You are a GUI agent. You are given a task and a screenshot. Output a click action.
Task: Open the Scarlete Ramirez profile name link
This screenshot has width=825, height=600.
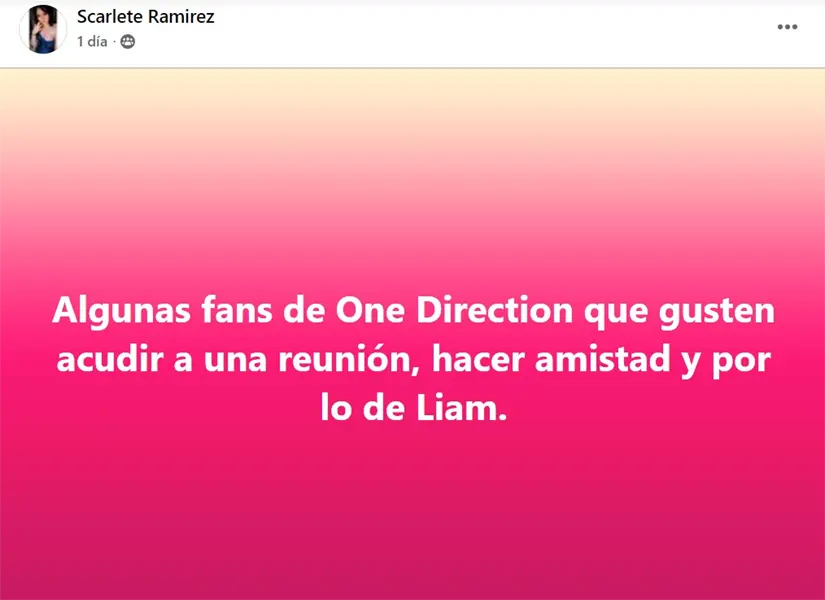(146, 17)
